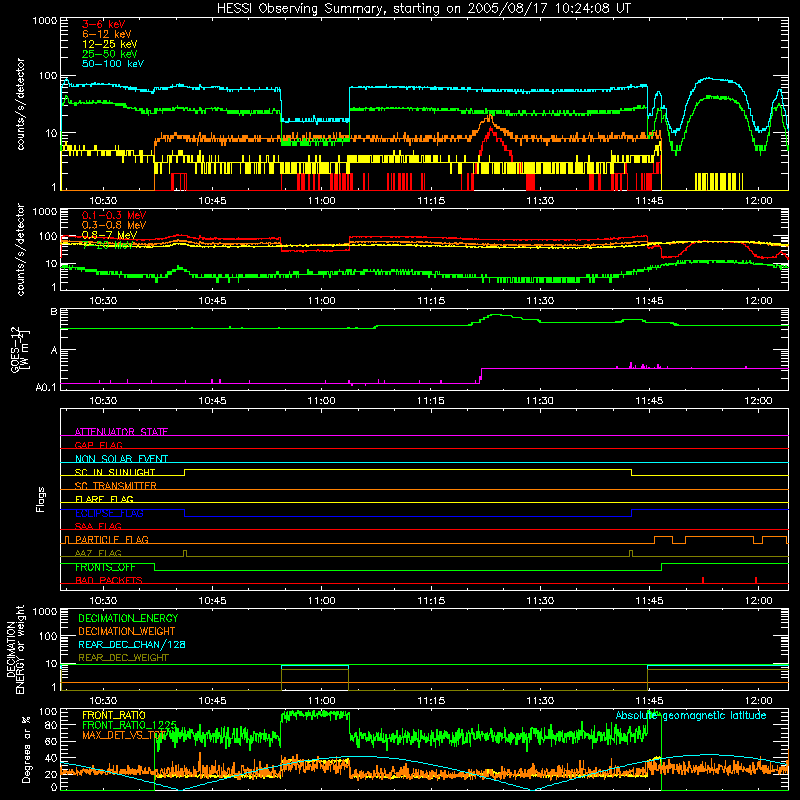Click the A0.1 level label in GOES panel
The height and width of the screenshot is (800, 800).
tap(46, 387)
